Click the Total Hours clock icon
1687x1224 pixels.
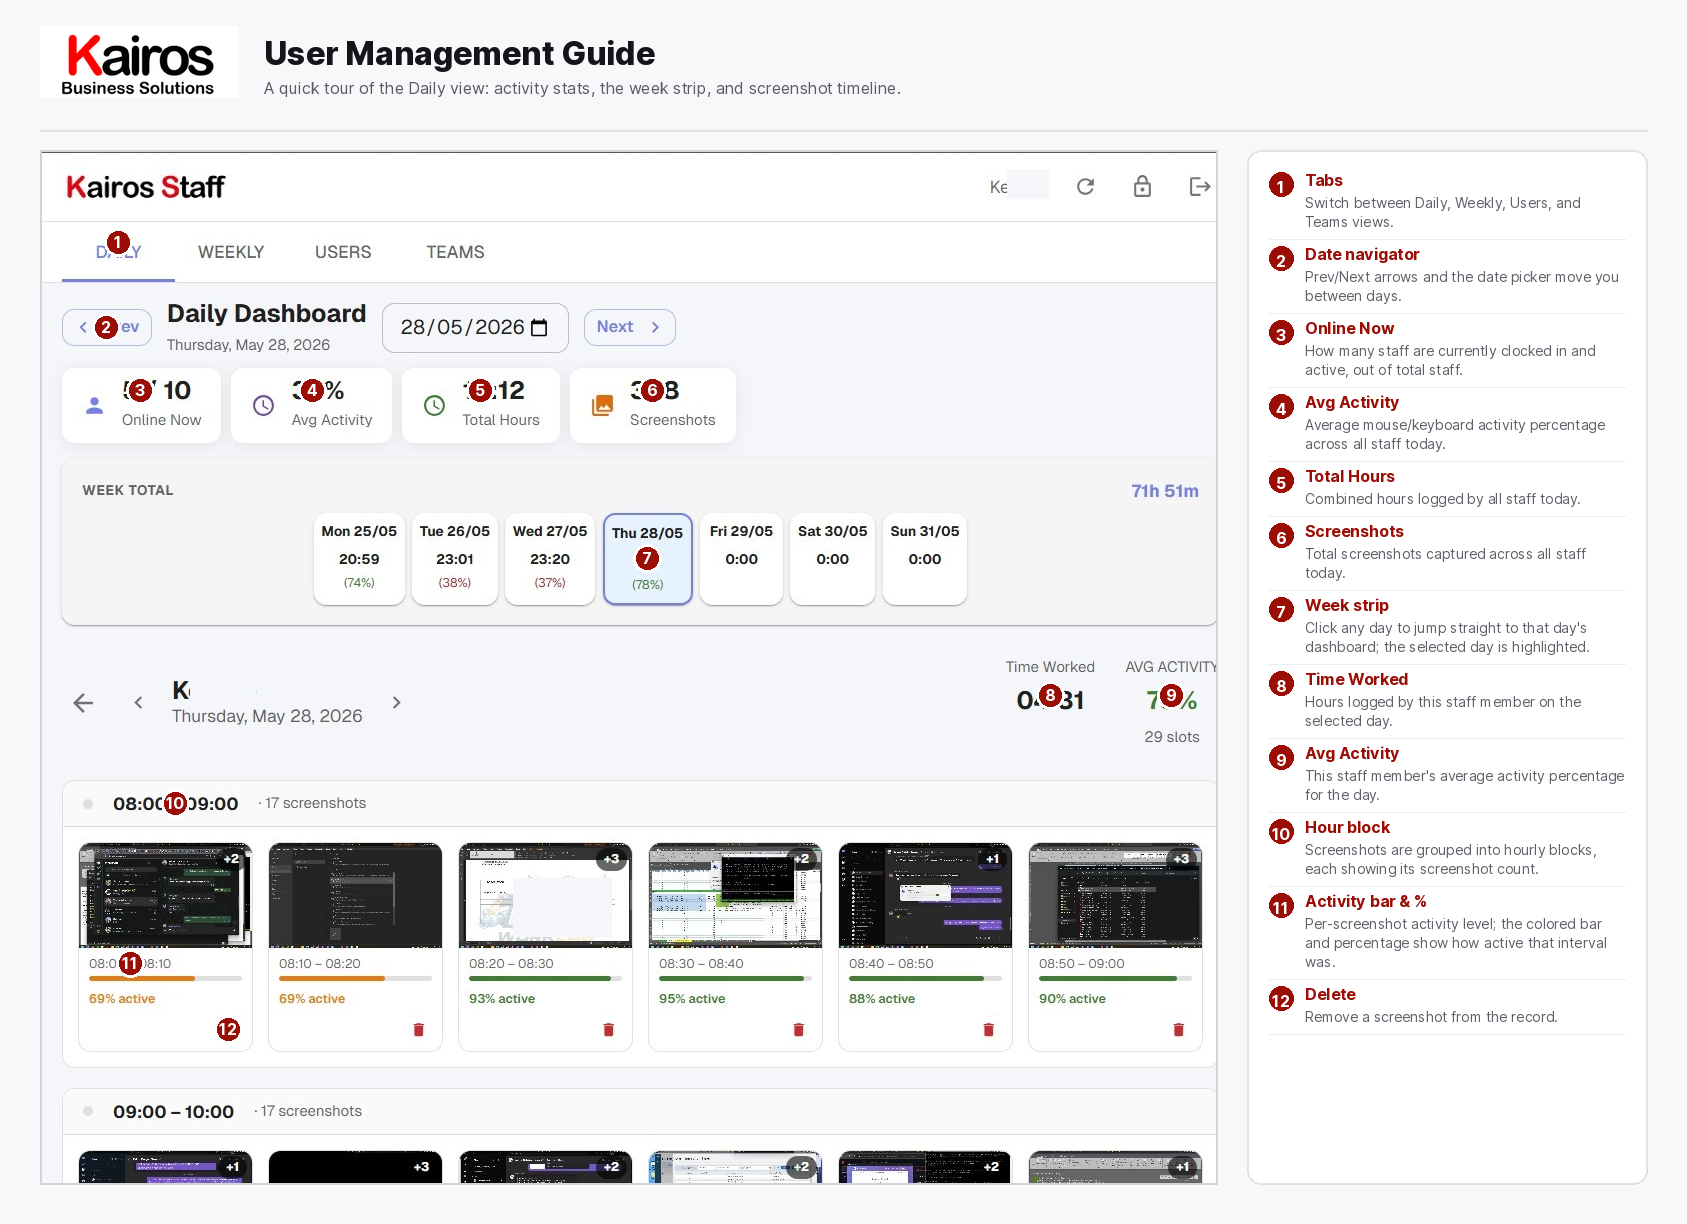[x=434, y=405]
